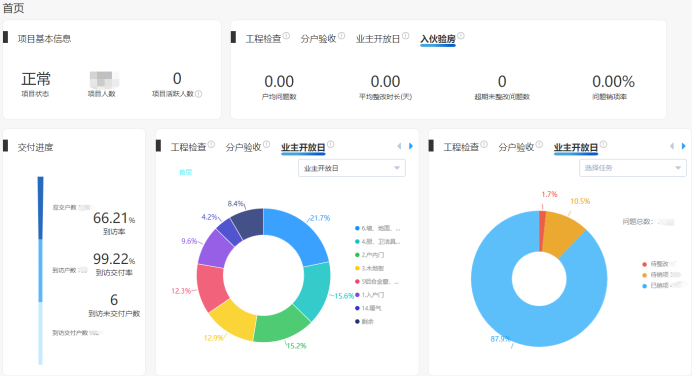
Task: Click info icon next to 入伙验房 tab
Action: tap(461, 36)
